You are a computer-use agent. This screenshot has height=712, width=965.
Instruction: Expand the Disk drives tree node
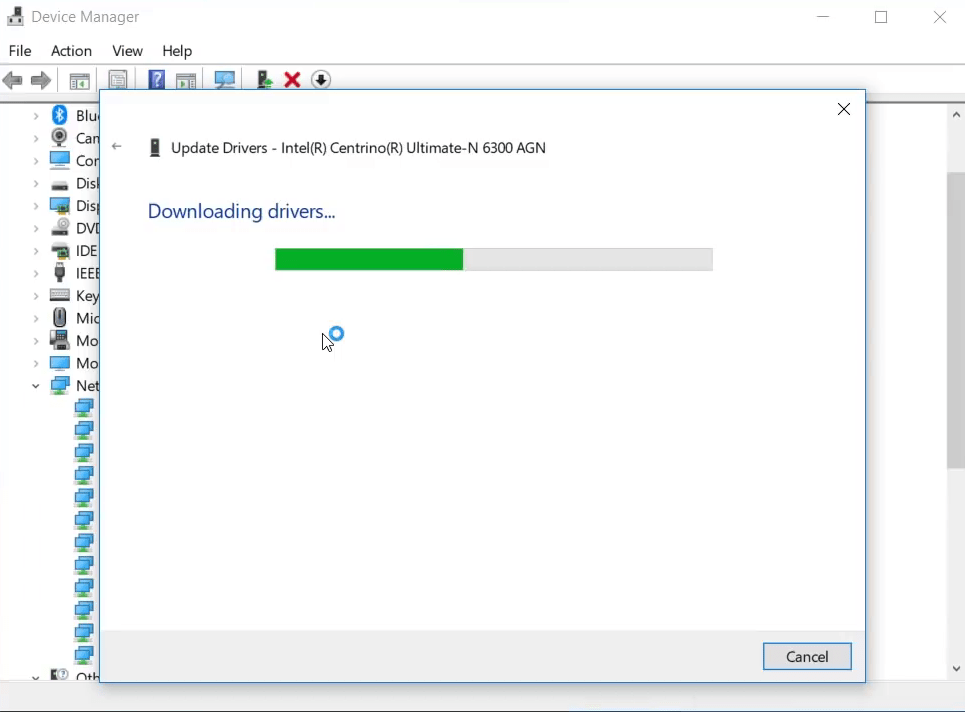point(36,183)
